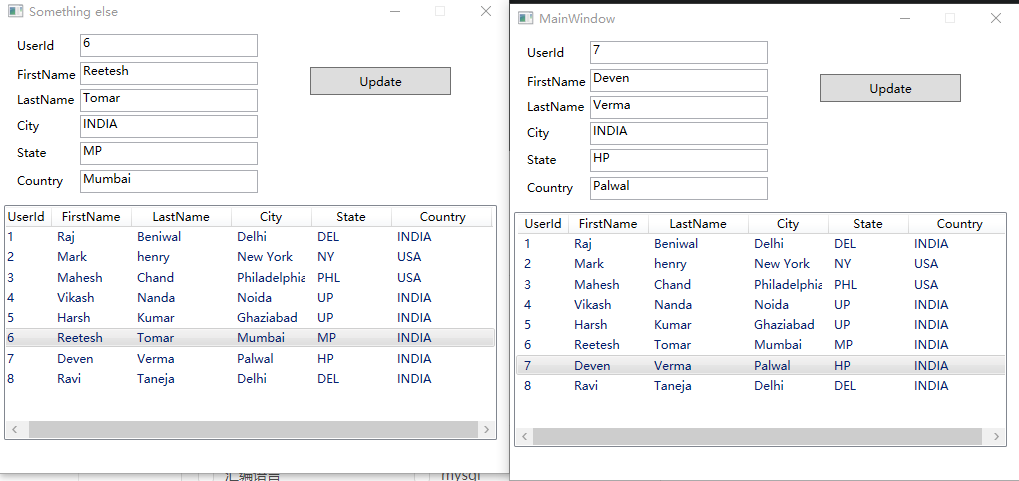The width and height of the screenshot is (1019, 481).
Task: Select Vikash Nanda row in Something else window
Action: click(x=250, y=298)
